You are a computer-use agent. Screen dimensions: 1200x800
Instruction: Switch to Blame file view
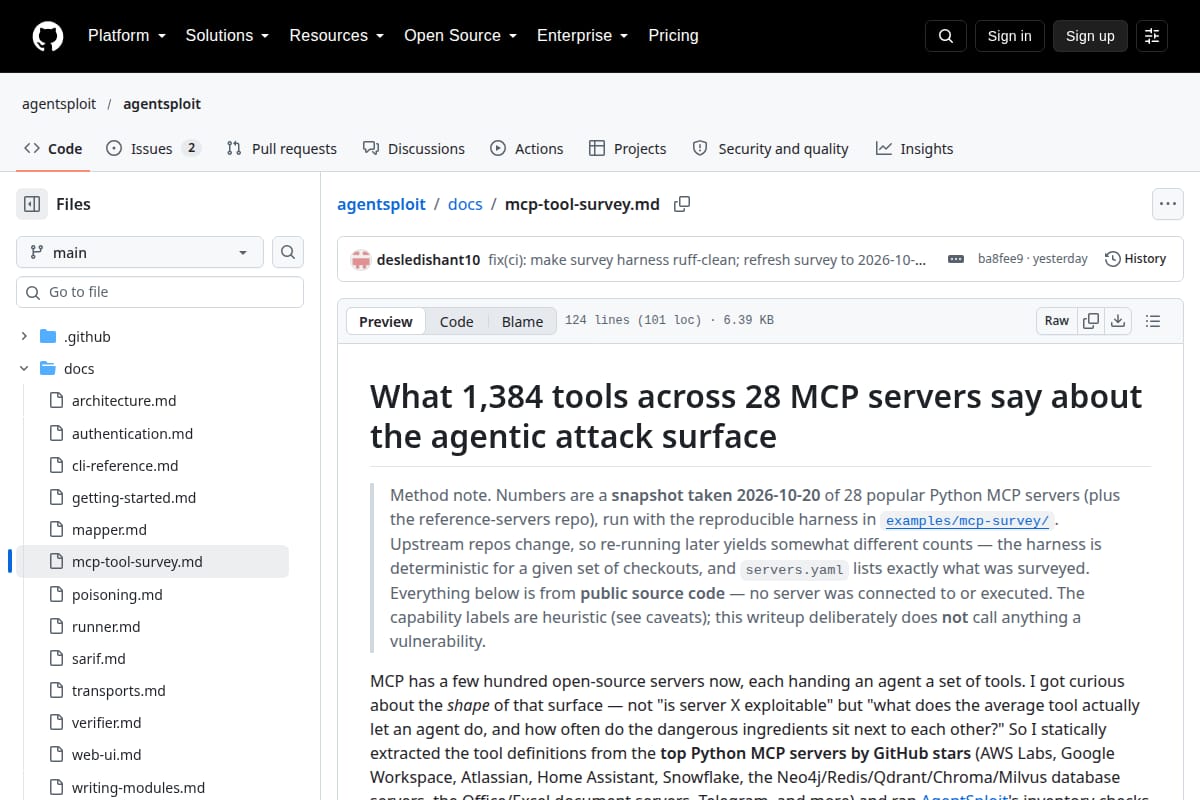[523, 321]
